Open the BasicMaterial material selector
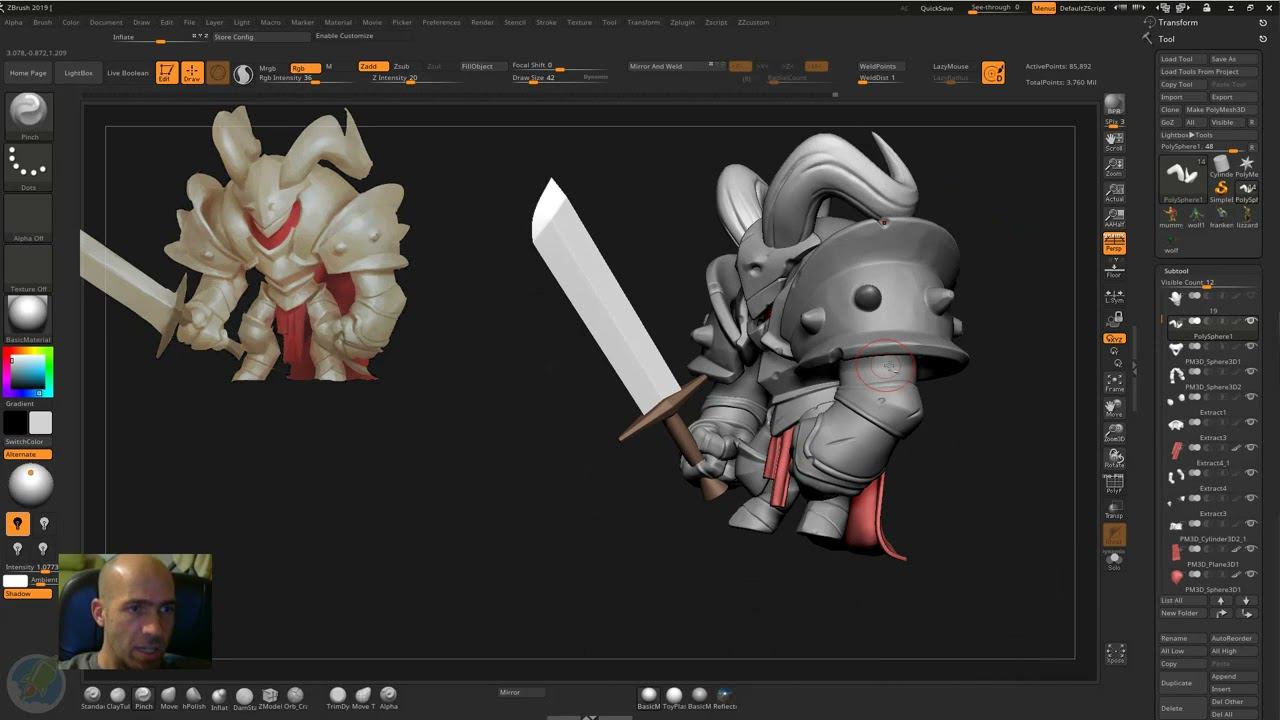The width and height of the screenshot is (1280, 720). click(x=28, y=318)
